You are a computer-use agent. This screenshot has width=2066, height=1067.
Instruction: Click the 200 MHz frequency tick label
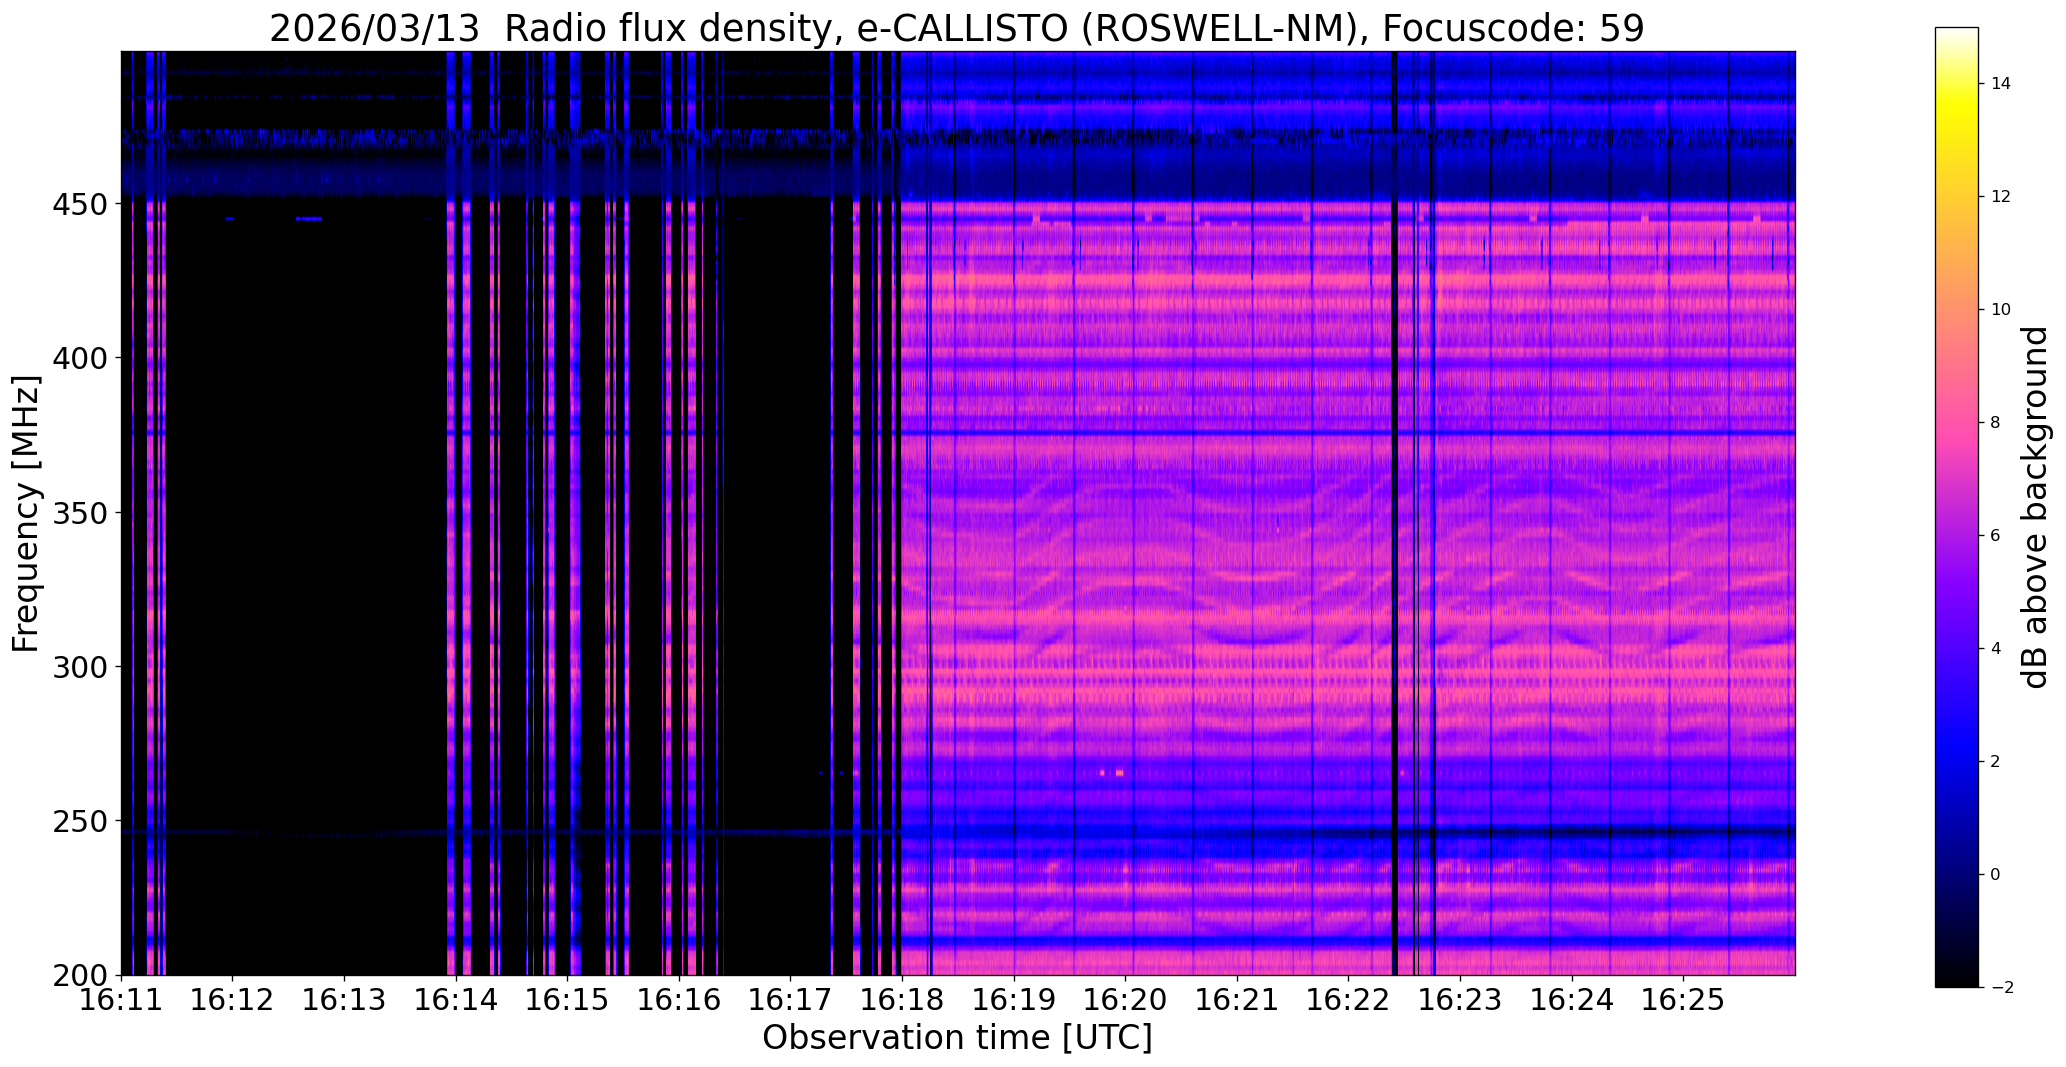click(82, 975)
